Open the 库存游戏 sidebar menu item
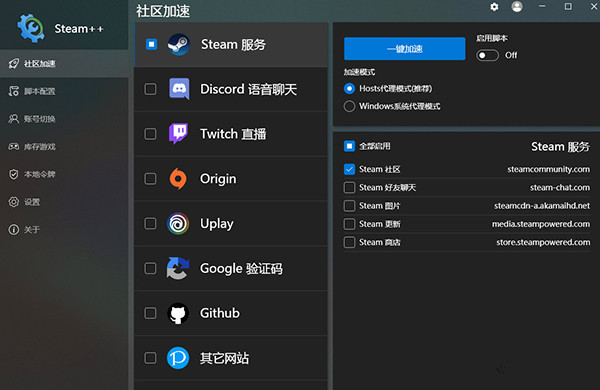 pyautogui.click(x=64, y=147)
